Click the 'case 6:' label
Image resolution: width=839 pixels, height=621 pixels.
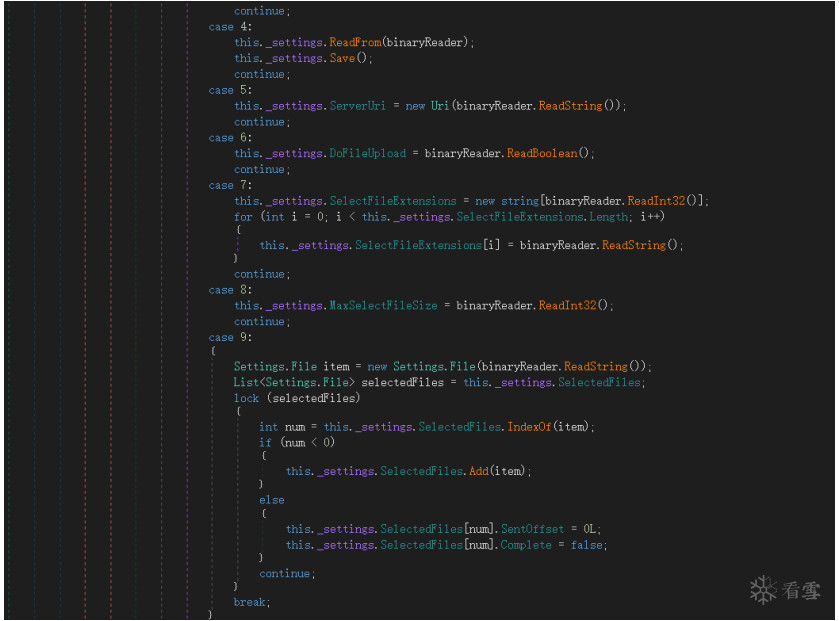tap(230, 137)
